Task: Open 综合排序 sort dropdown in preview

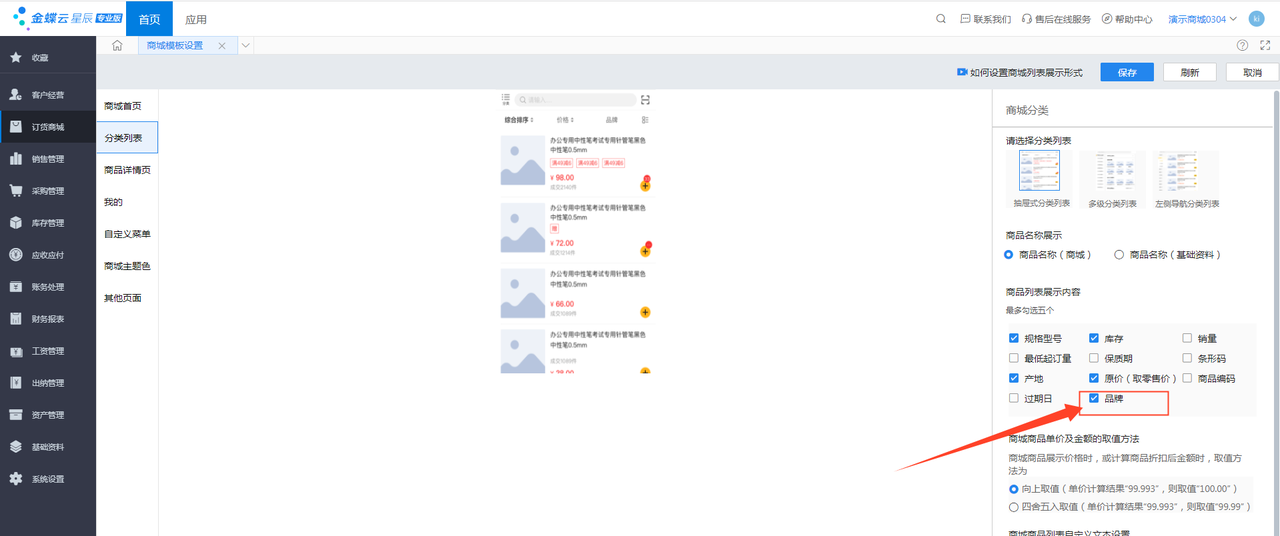Action: pyautogui.click(x=518, y=119)
